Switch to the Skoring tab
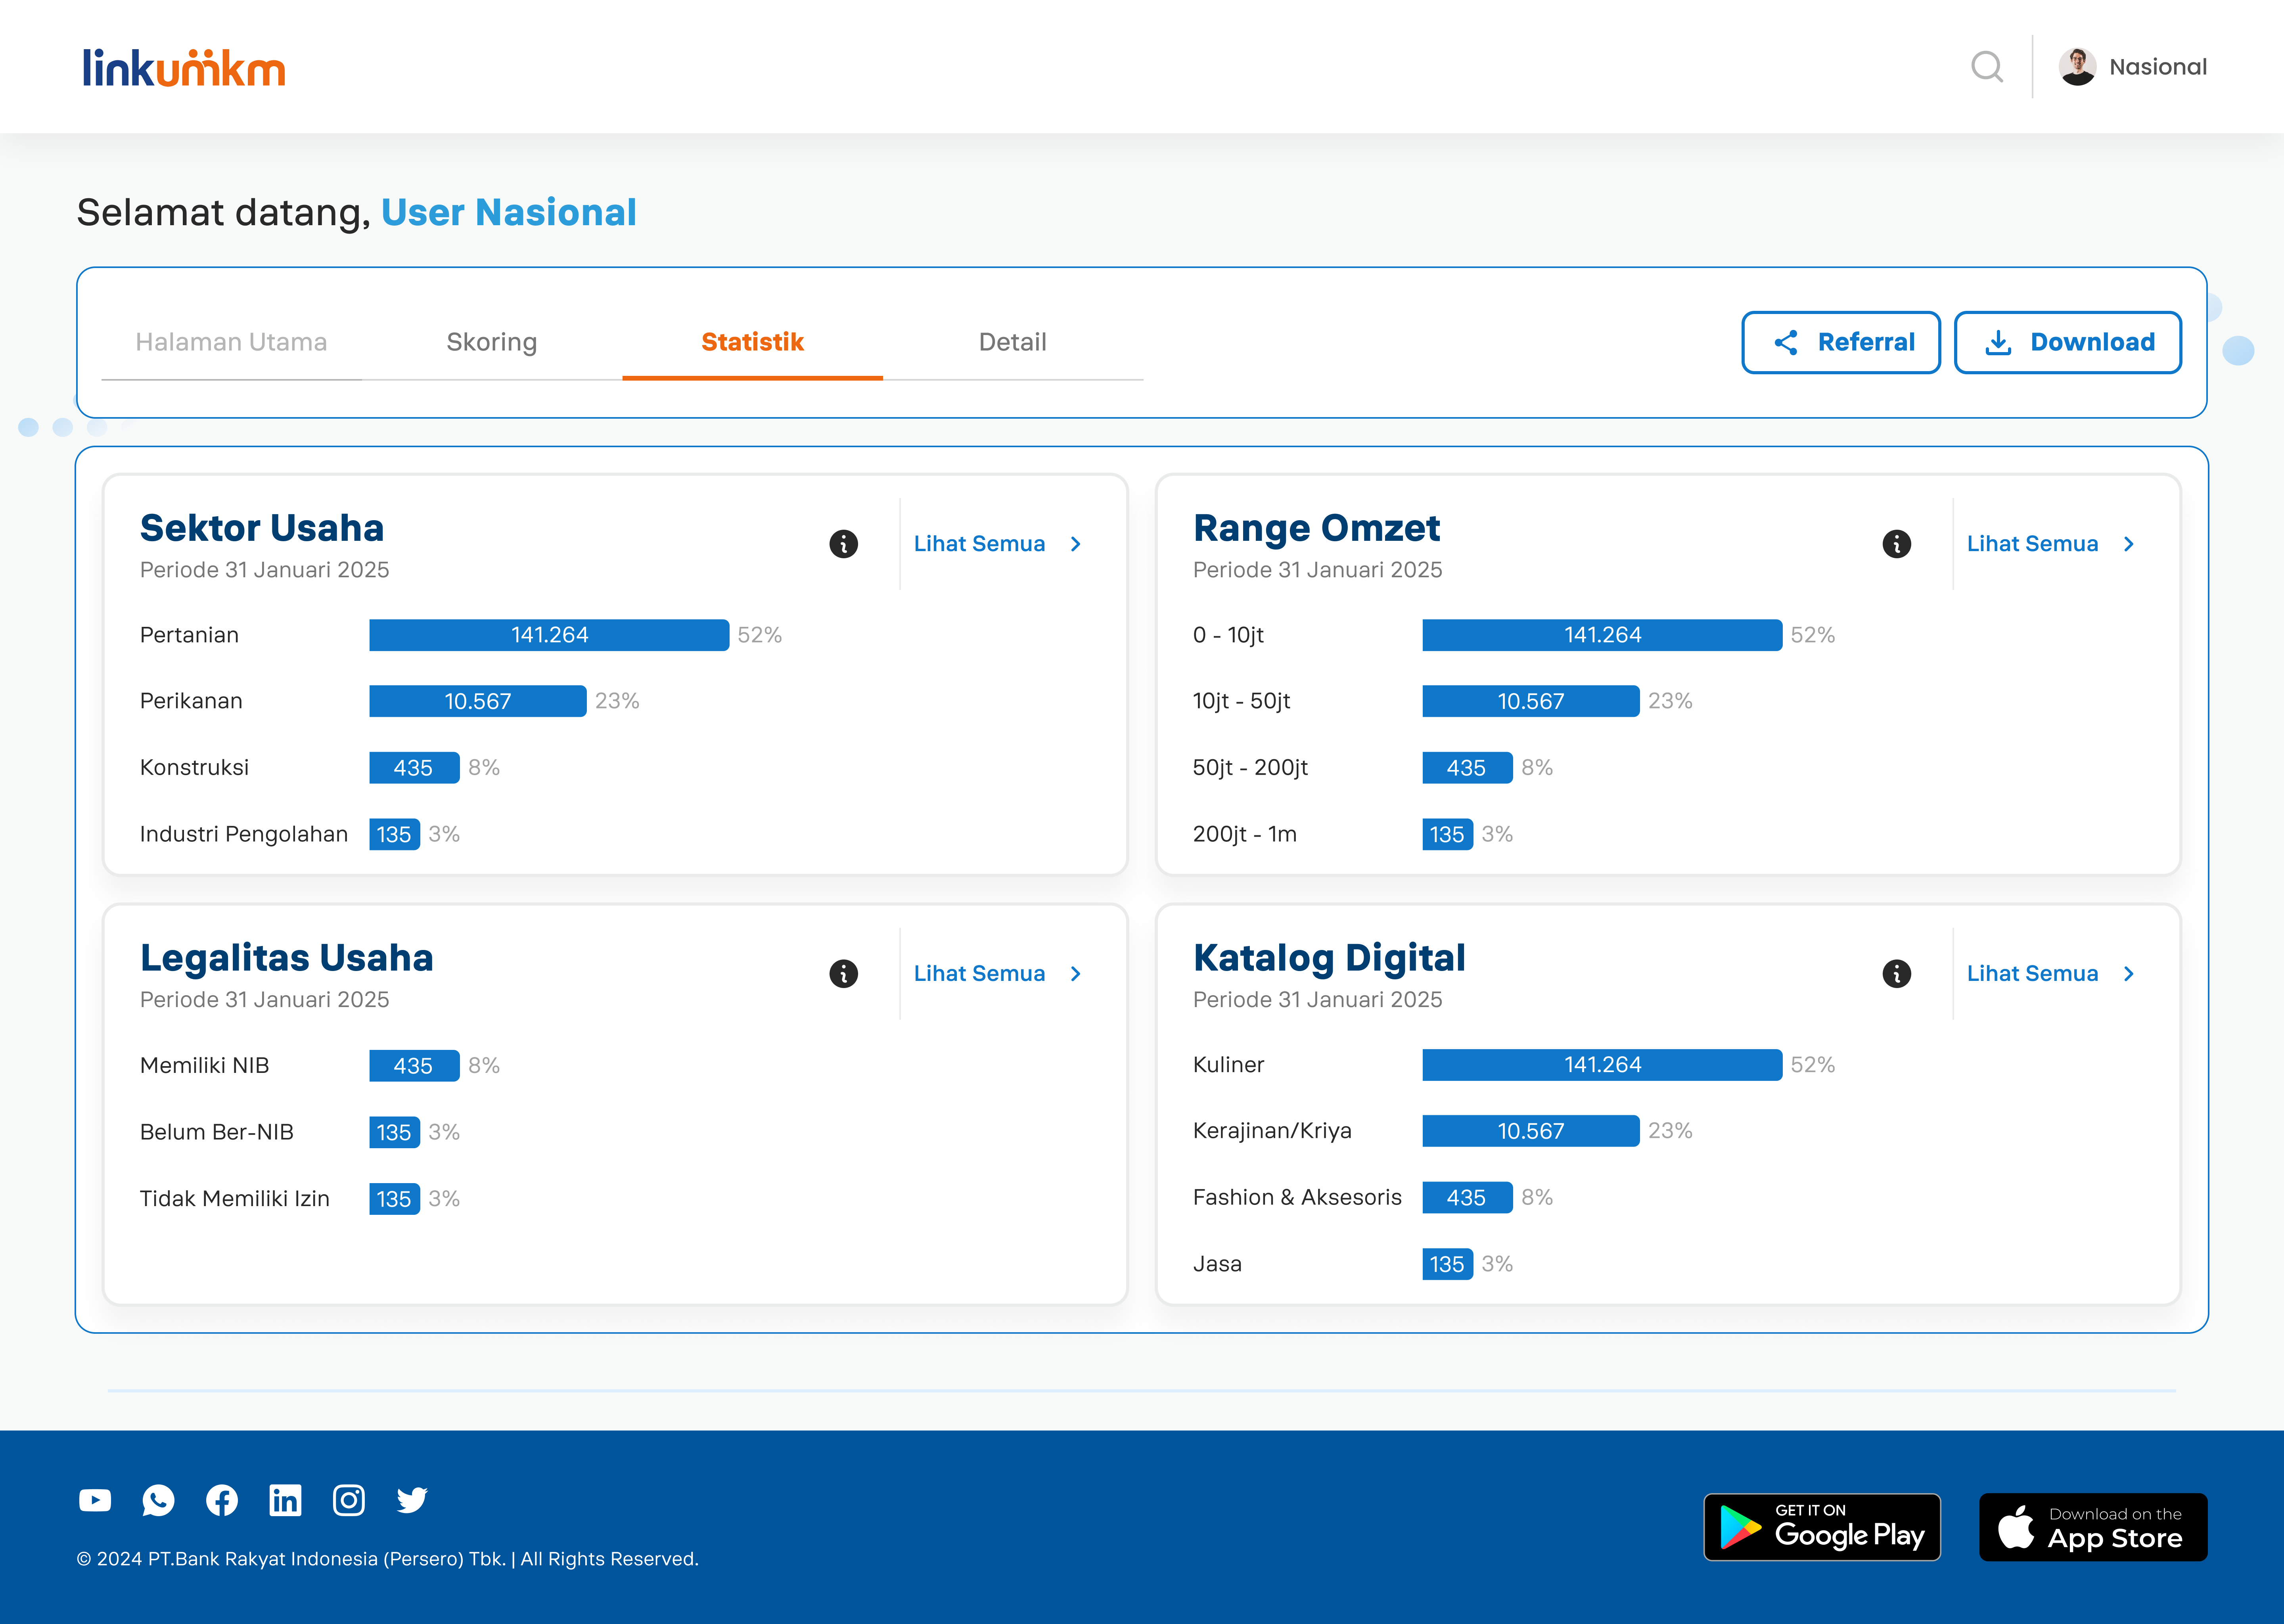Screen dimensions: 2284x1624 tap(492, 342)
